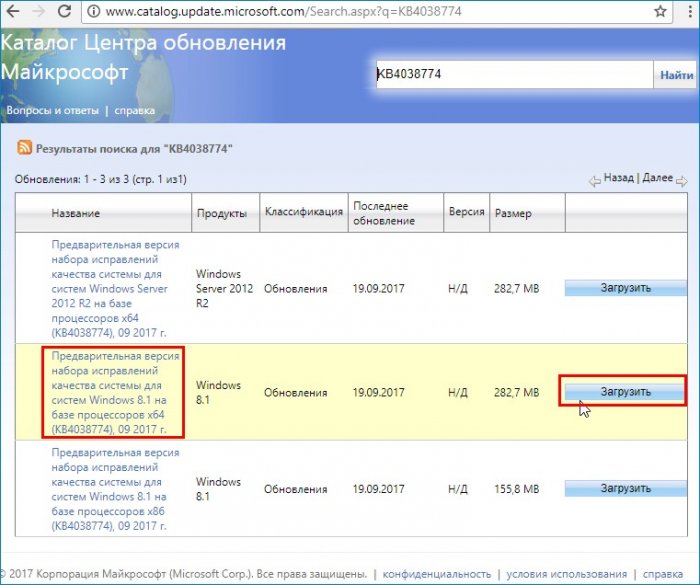Click Загрузить for Windows 8.1 x64 update
The image size is (700, 585).
pyautogui.click(x=625, y=392)
